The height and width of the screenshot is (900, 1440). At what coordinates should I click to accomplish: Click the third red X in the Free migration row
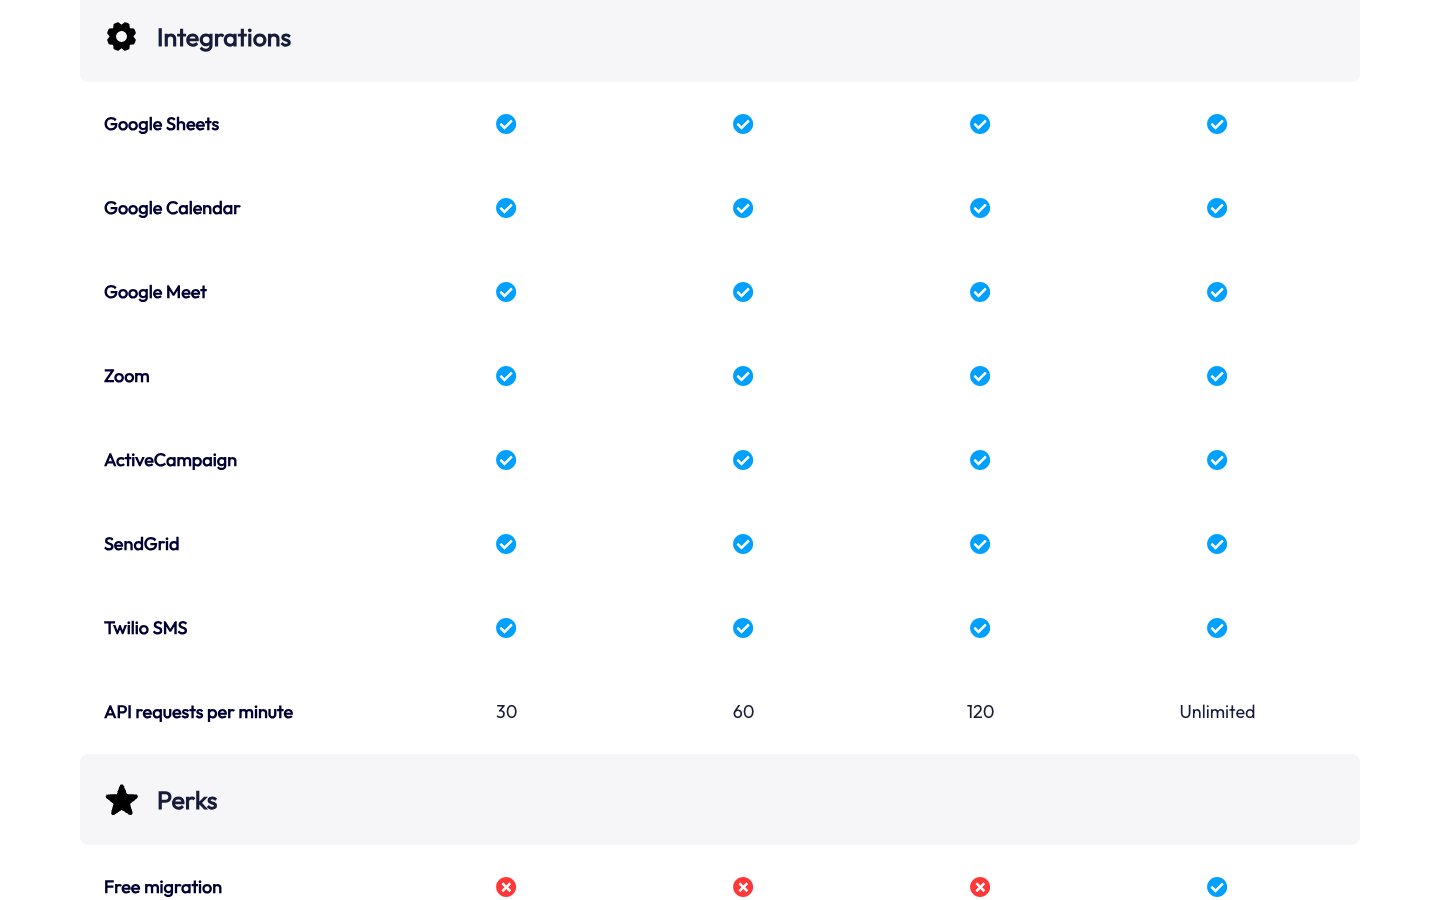(x=980, y=887)
